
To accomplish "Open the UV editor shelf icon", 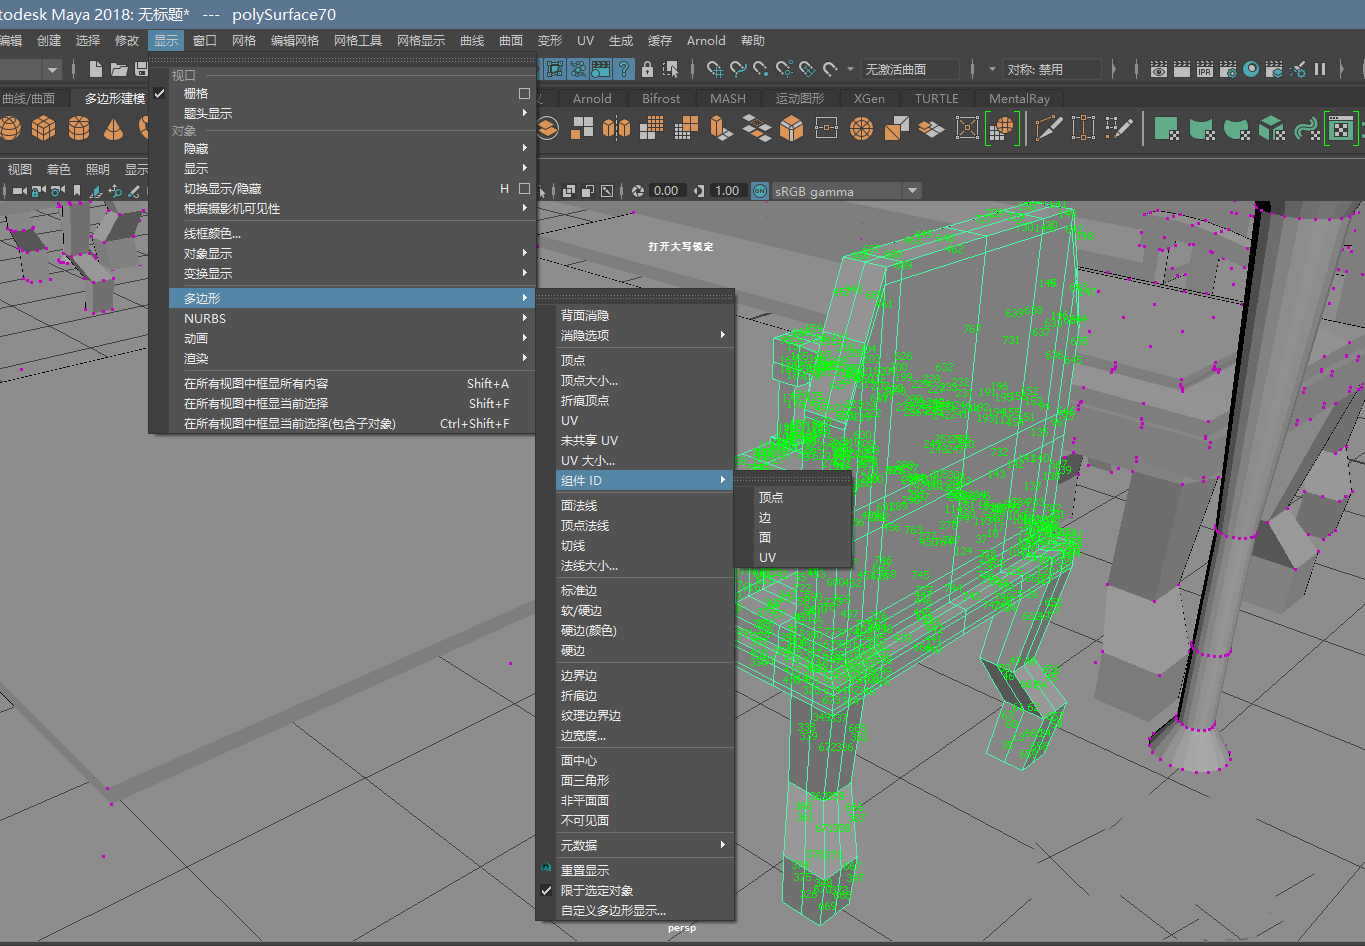I will (x=1340, y=128).
